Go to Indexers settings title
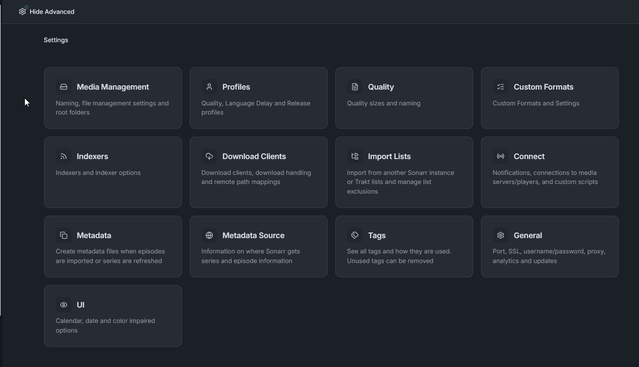 (x=92, y=156)
